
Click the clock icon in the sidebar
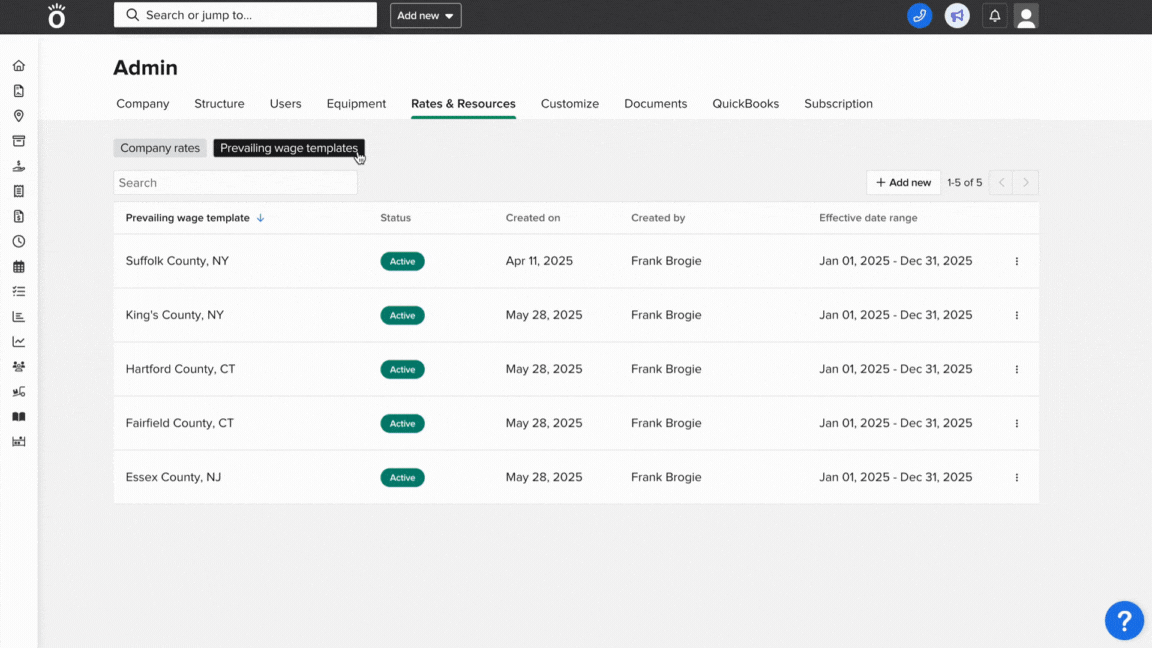tap(18, 241)
